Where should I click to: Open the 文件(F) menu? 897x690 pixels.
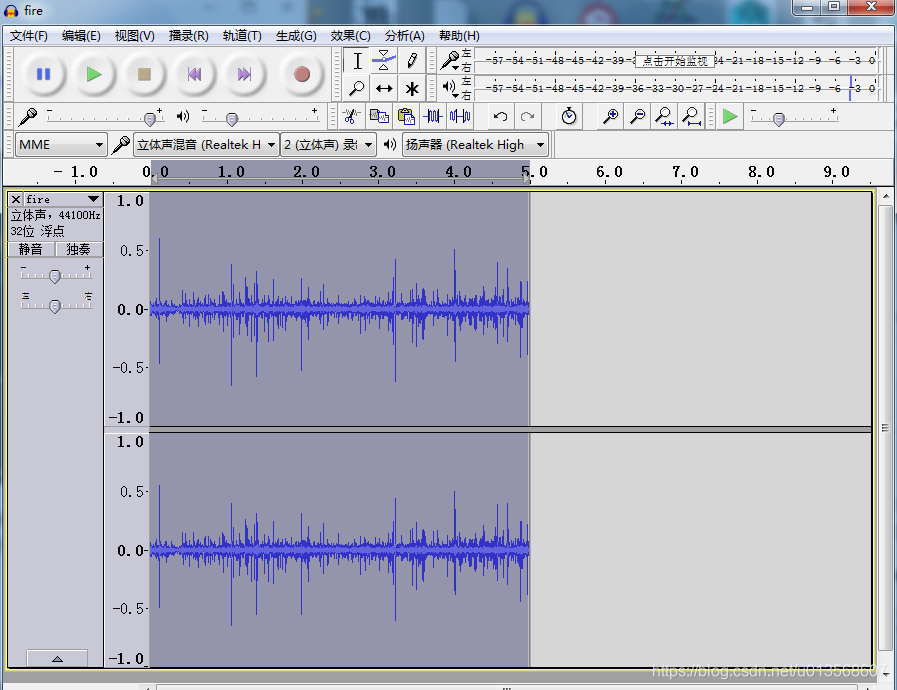[29, 36]
